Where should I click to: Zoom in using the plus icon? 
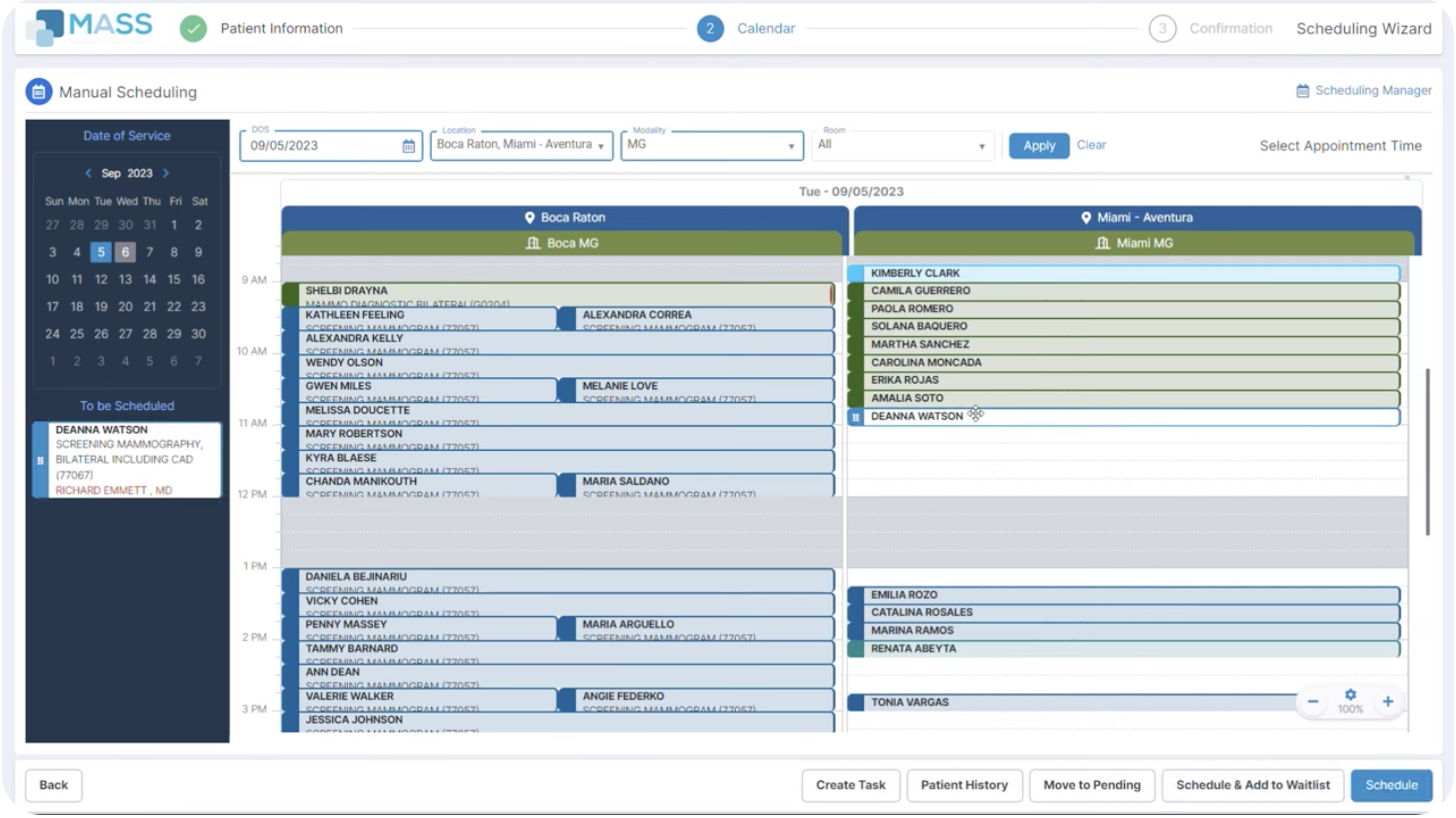click(1388, 701)
